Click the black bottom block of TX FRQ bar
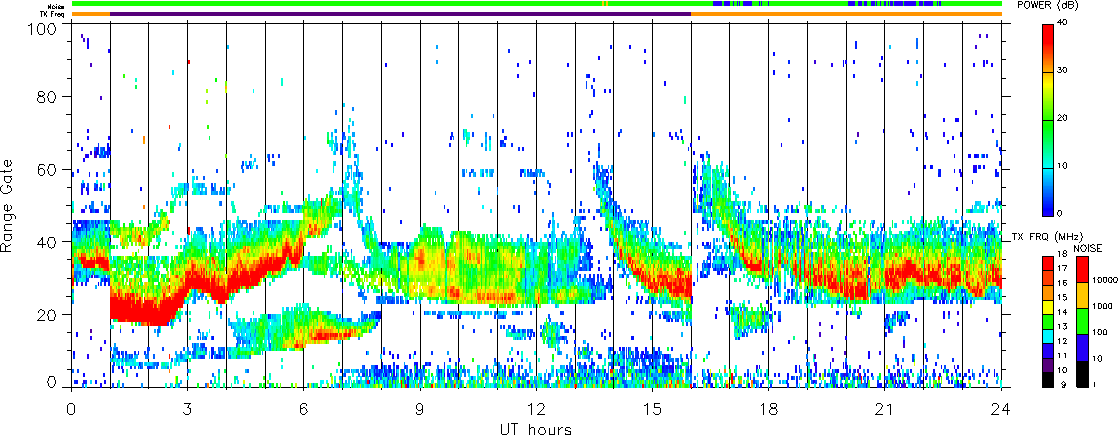The height and width of the screenshot is (435, 1118). (x=1047, y=378)
